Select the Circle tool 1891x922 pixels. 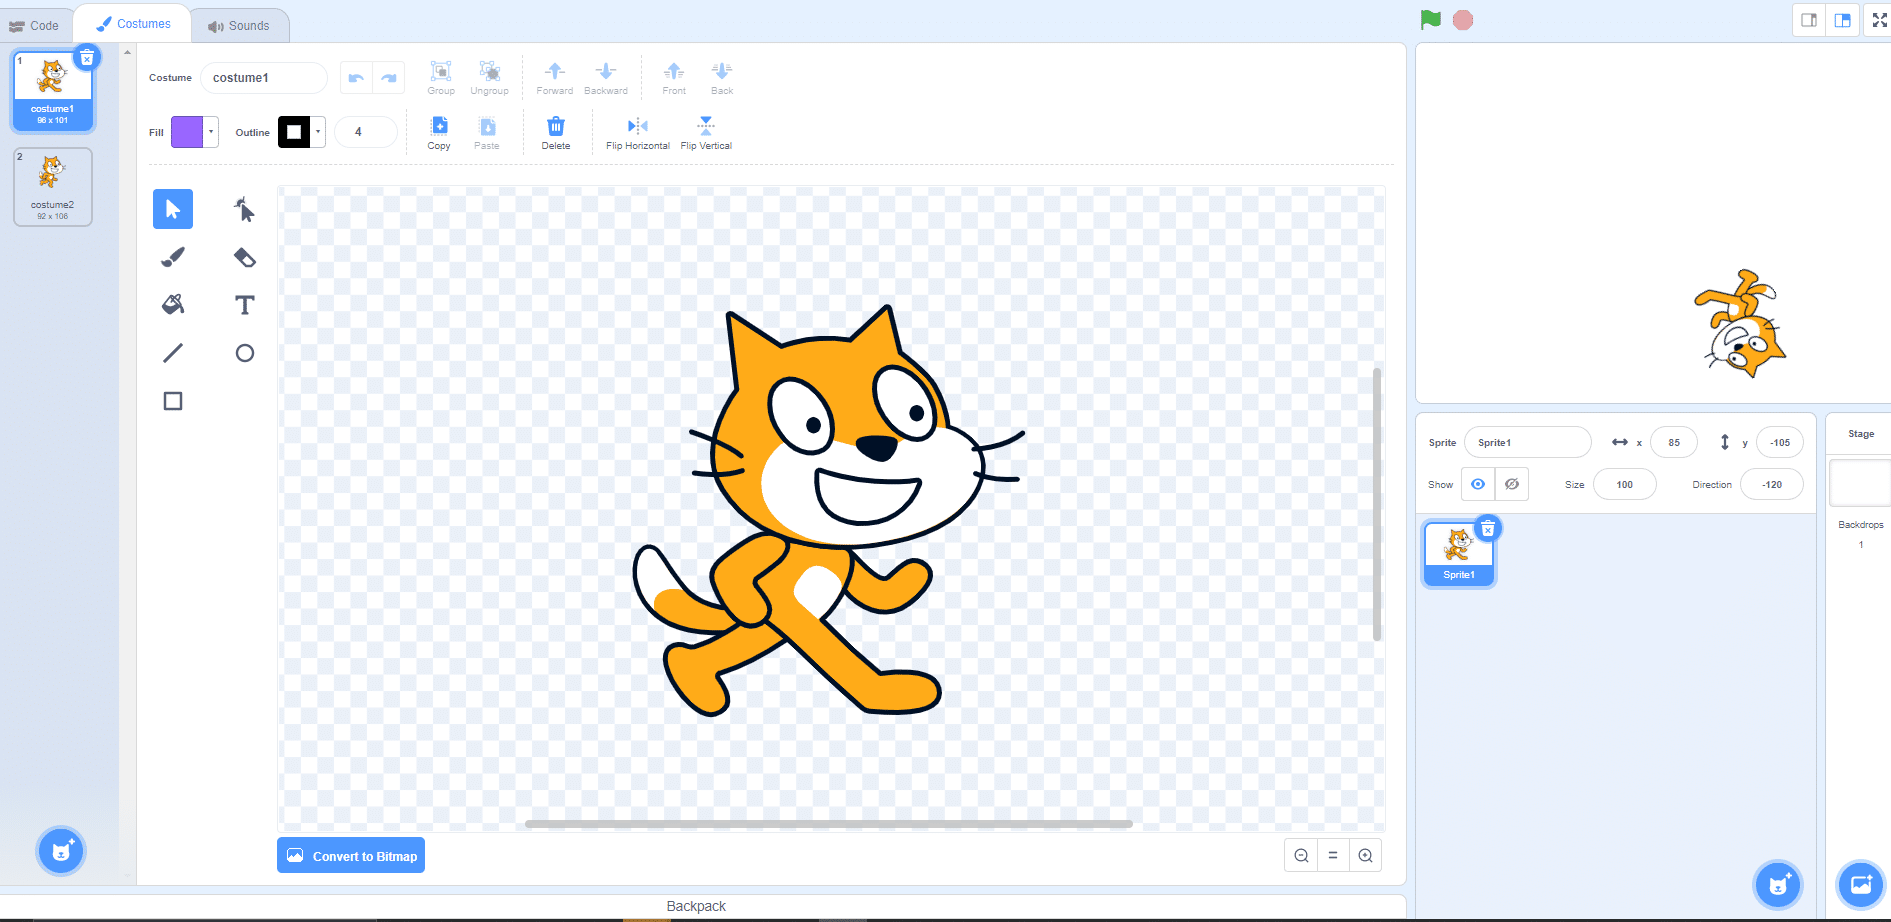click(245, 353)
